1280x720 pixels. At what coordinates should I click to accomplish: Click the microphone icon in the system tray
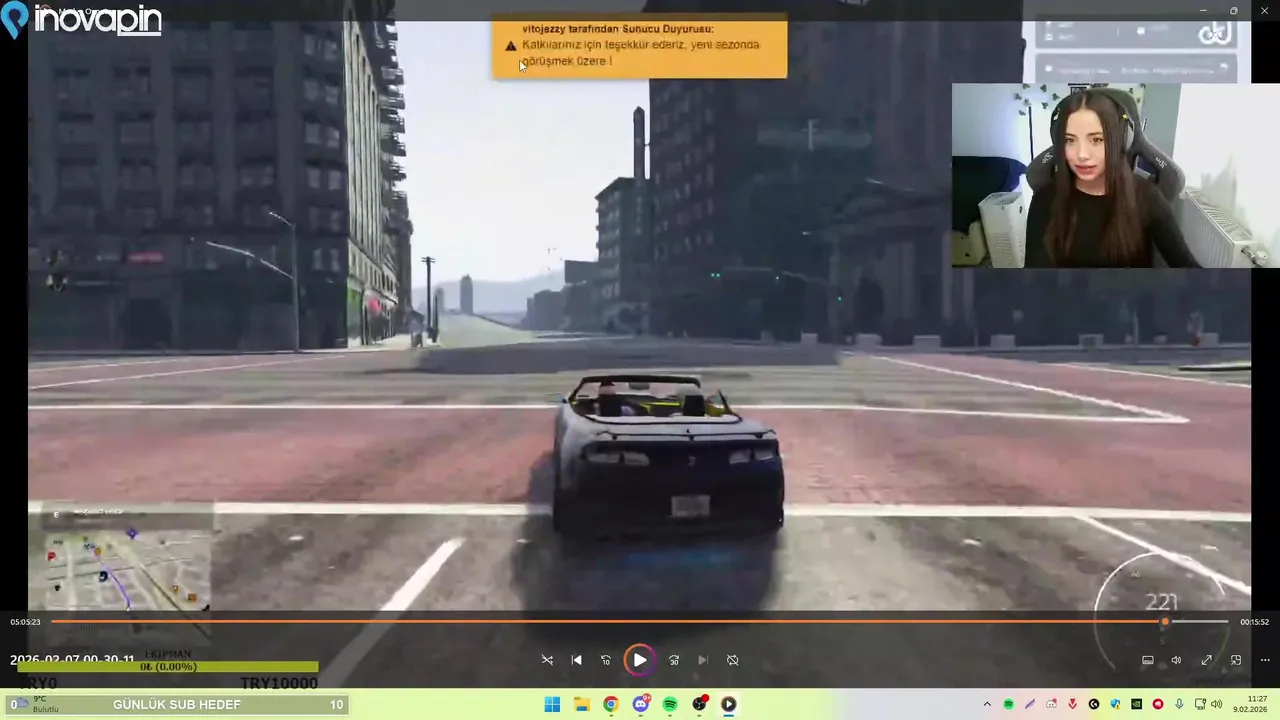click(1180, 704)
